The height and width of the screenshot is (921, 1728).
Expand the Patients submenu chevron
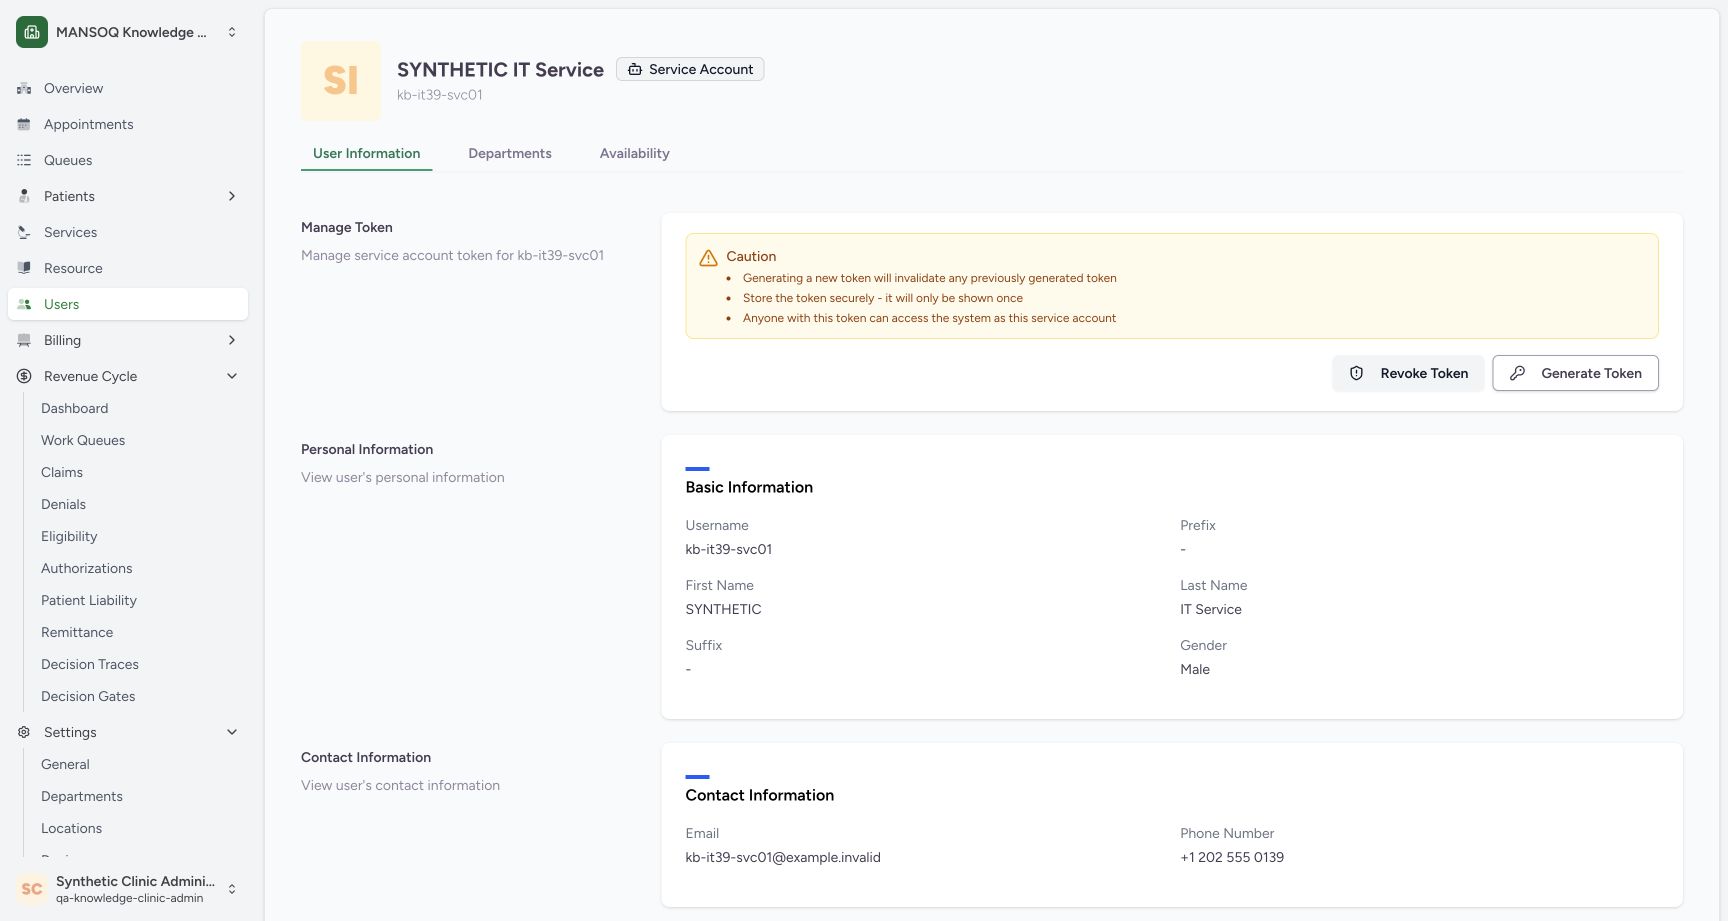[x=232, y=196]
